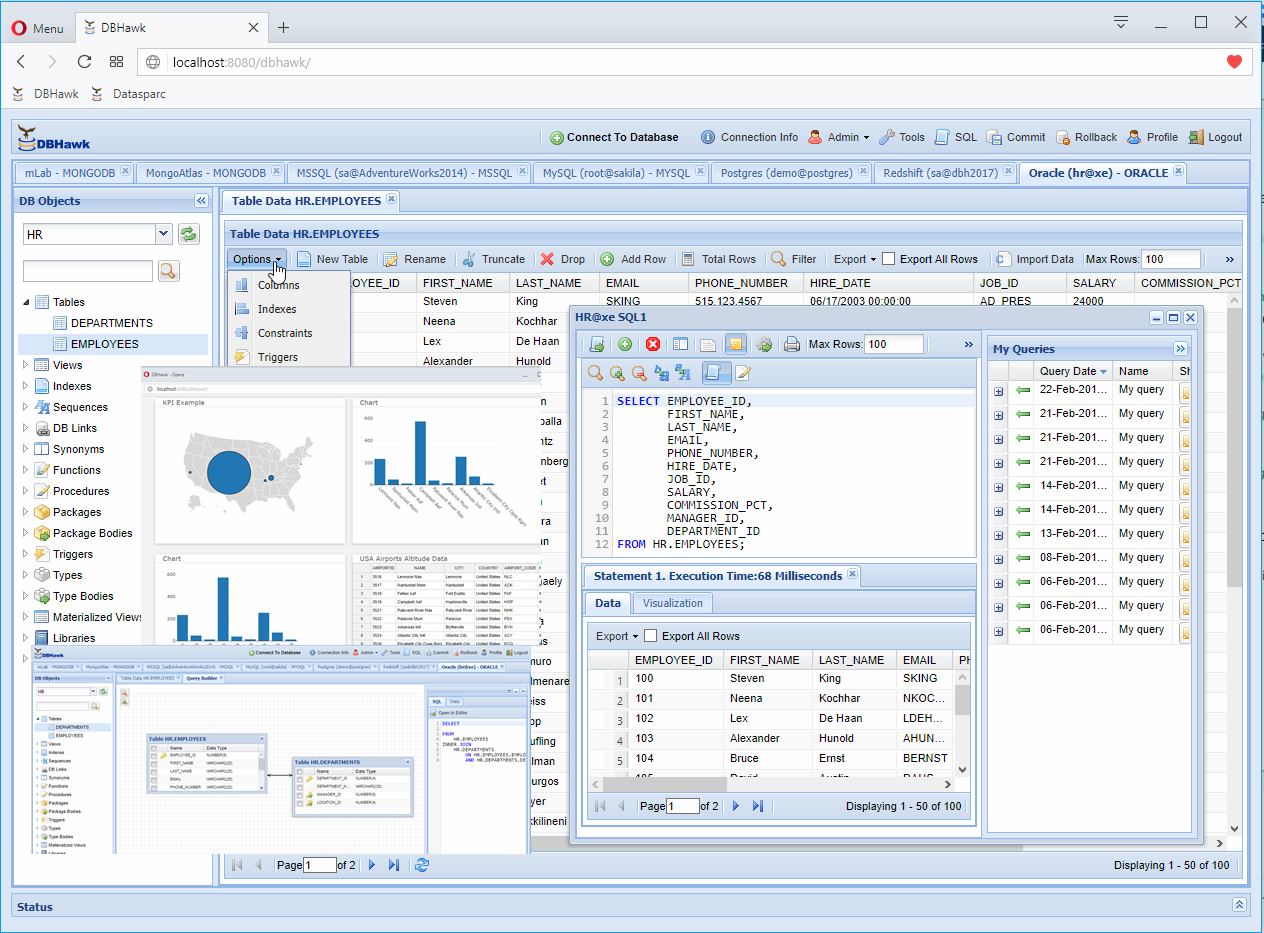Image resolution: width=1264 pixels, height=933 pixels.
Task: Choose Indexes from the Options menu
Action: [x=277, y=309]
